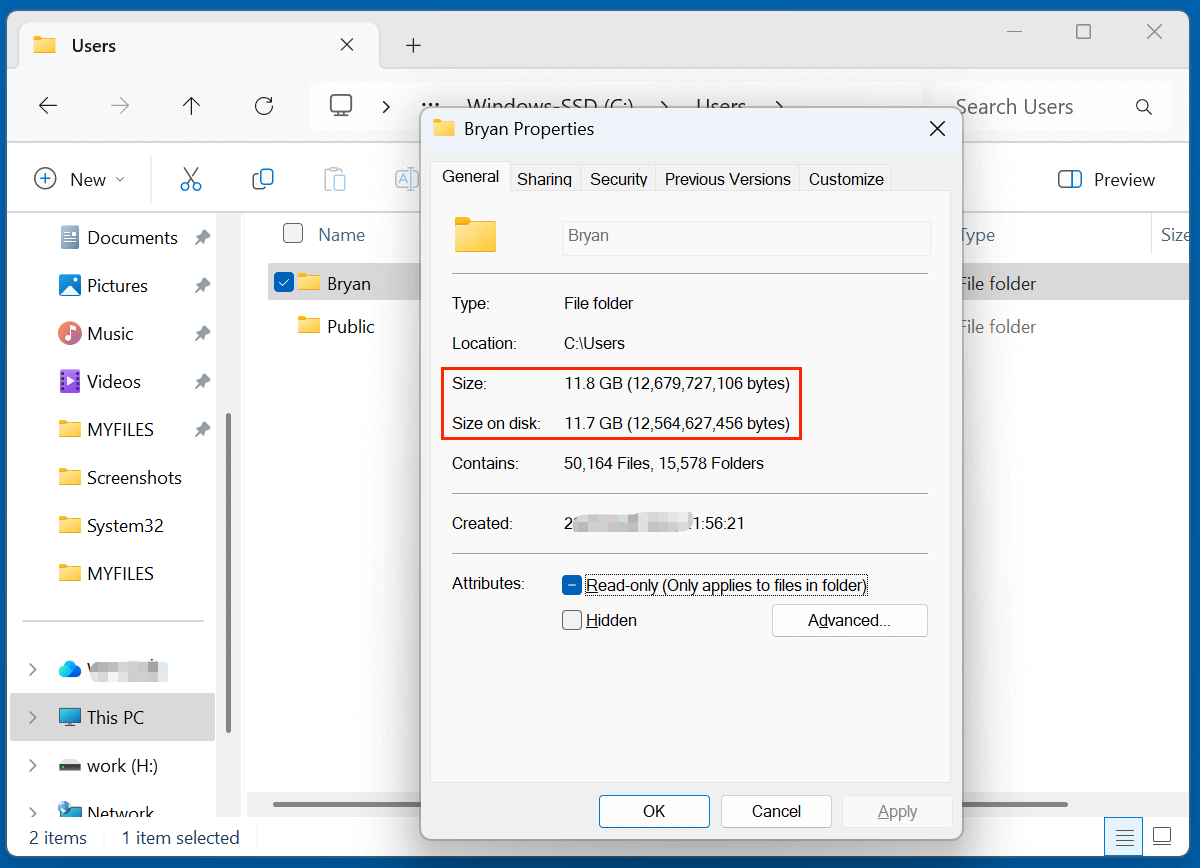Switch to the Security tab
This screenshot has height=868, width=1200.
618,179
